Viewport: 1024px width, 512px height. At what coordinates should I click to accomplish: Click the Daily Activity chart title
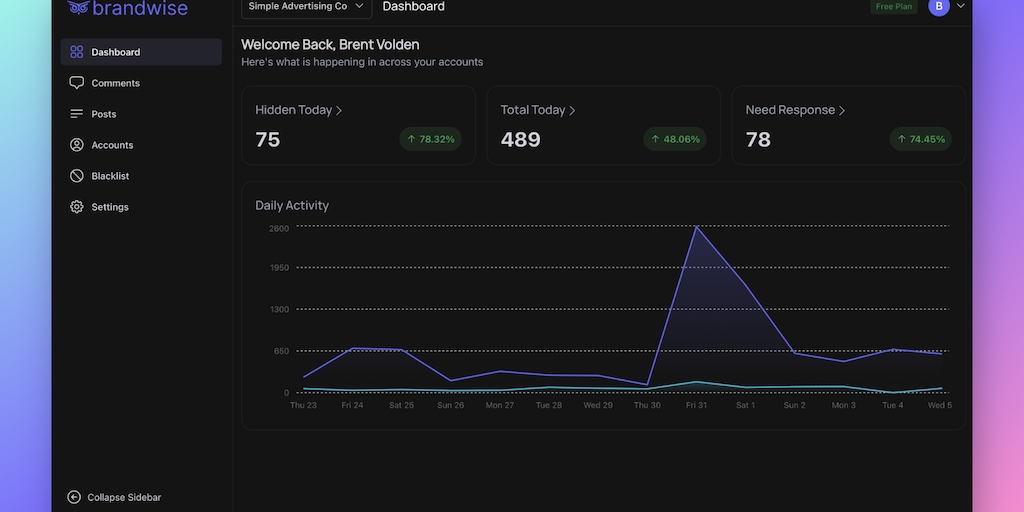pos(292,205)
